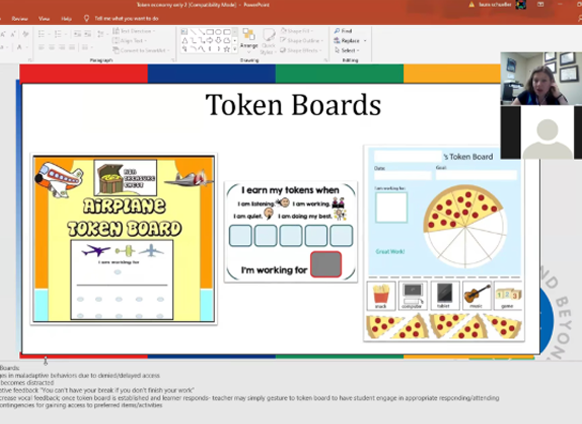This screenshot has height=424, width=582.
Task: Open Ribbon Display Options icon
Action: click(x=540, y=4)
